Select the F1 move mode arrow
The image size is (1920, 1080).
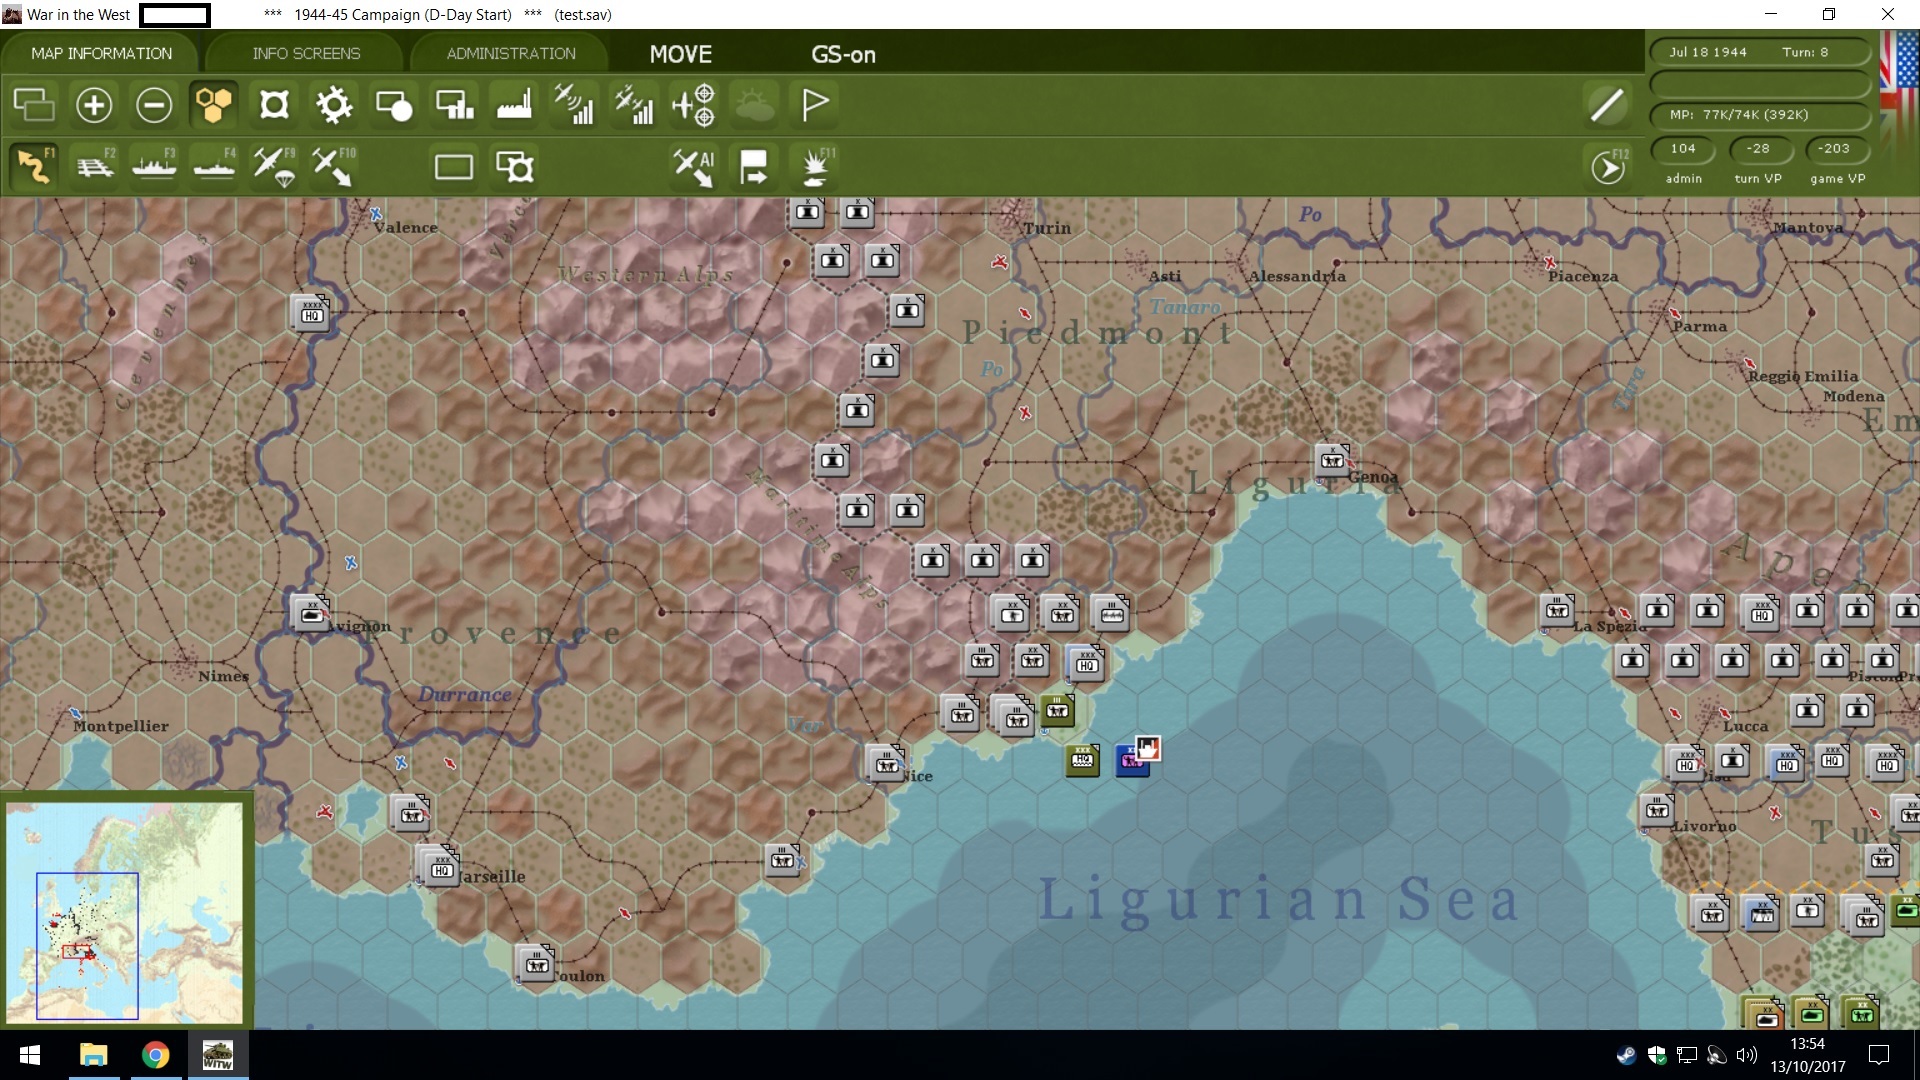point(34,166)
